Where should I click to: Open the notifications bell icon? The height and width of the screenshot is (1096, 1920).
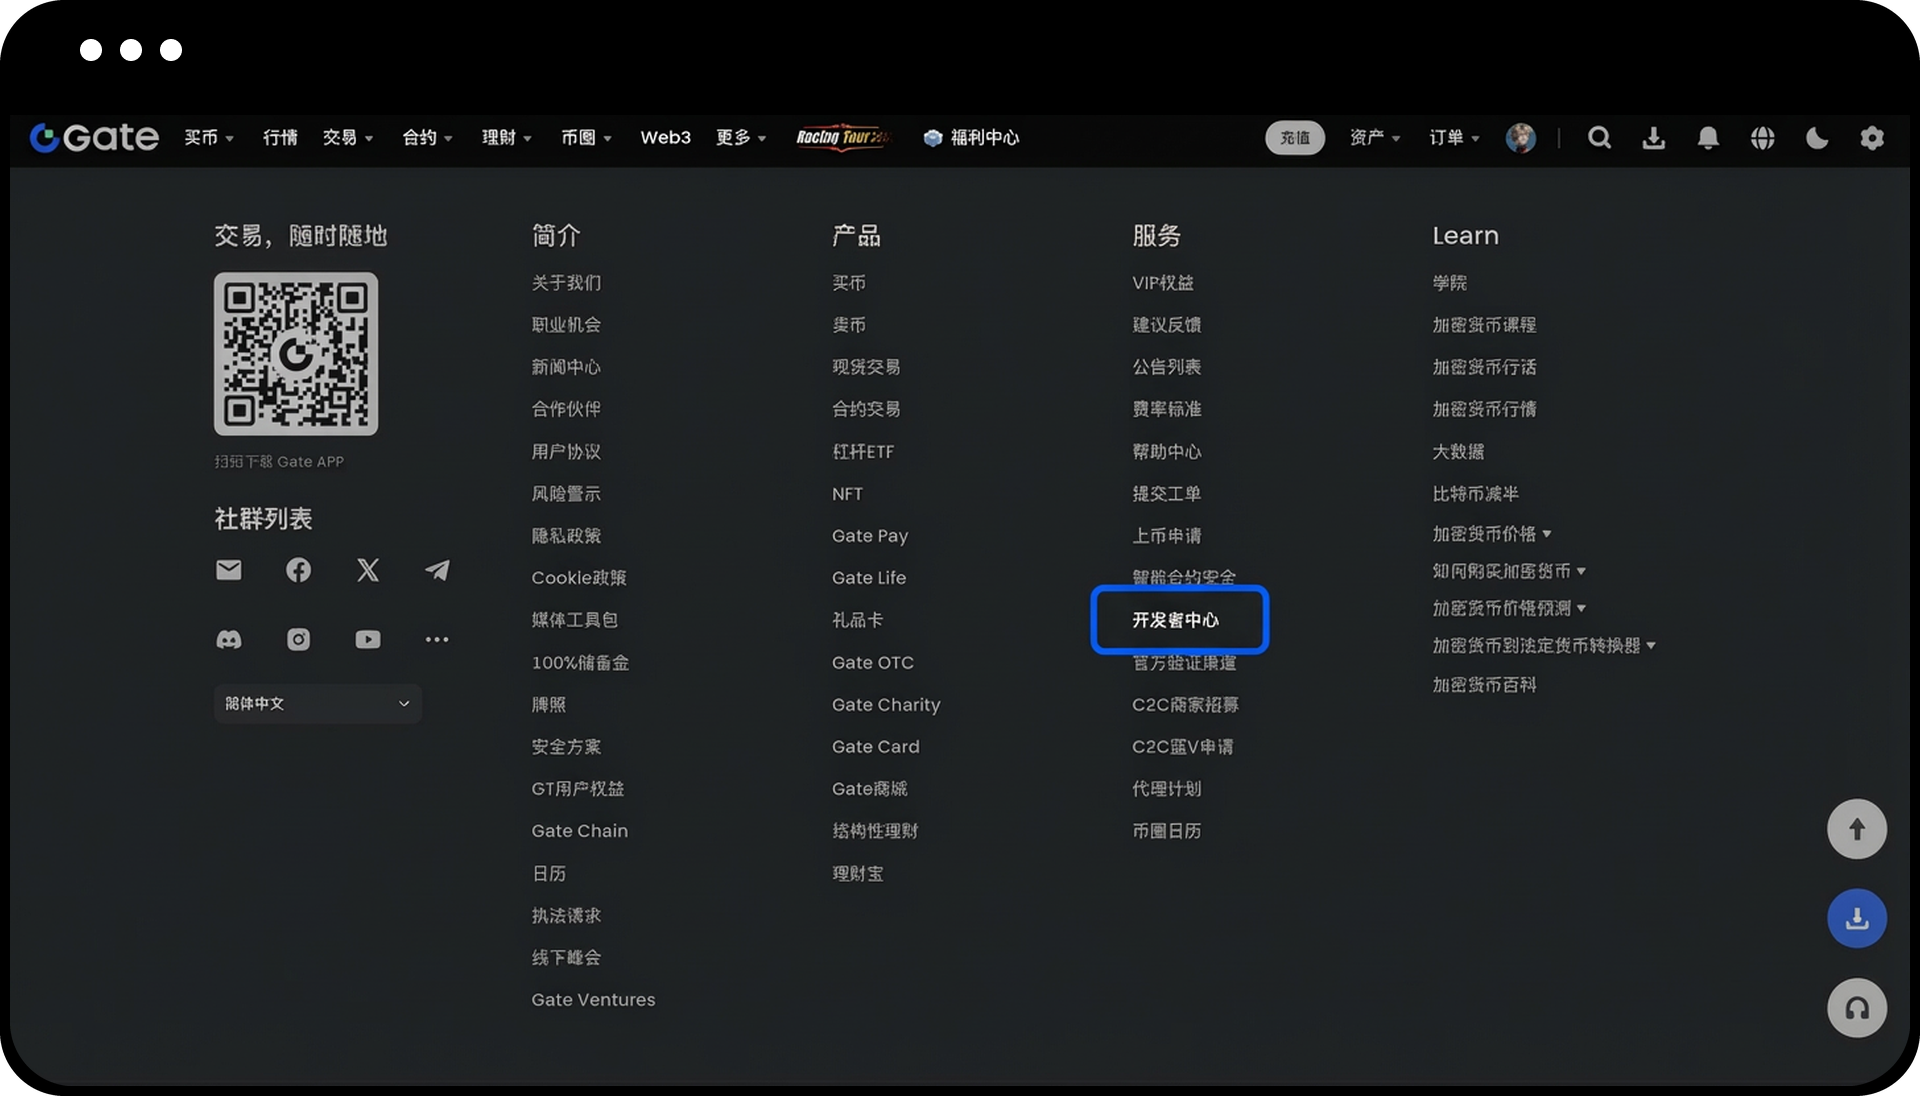1708,138
